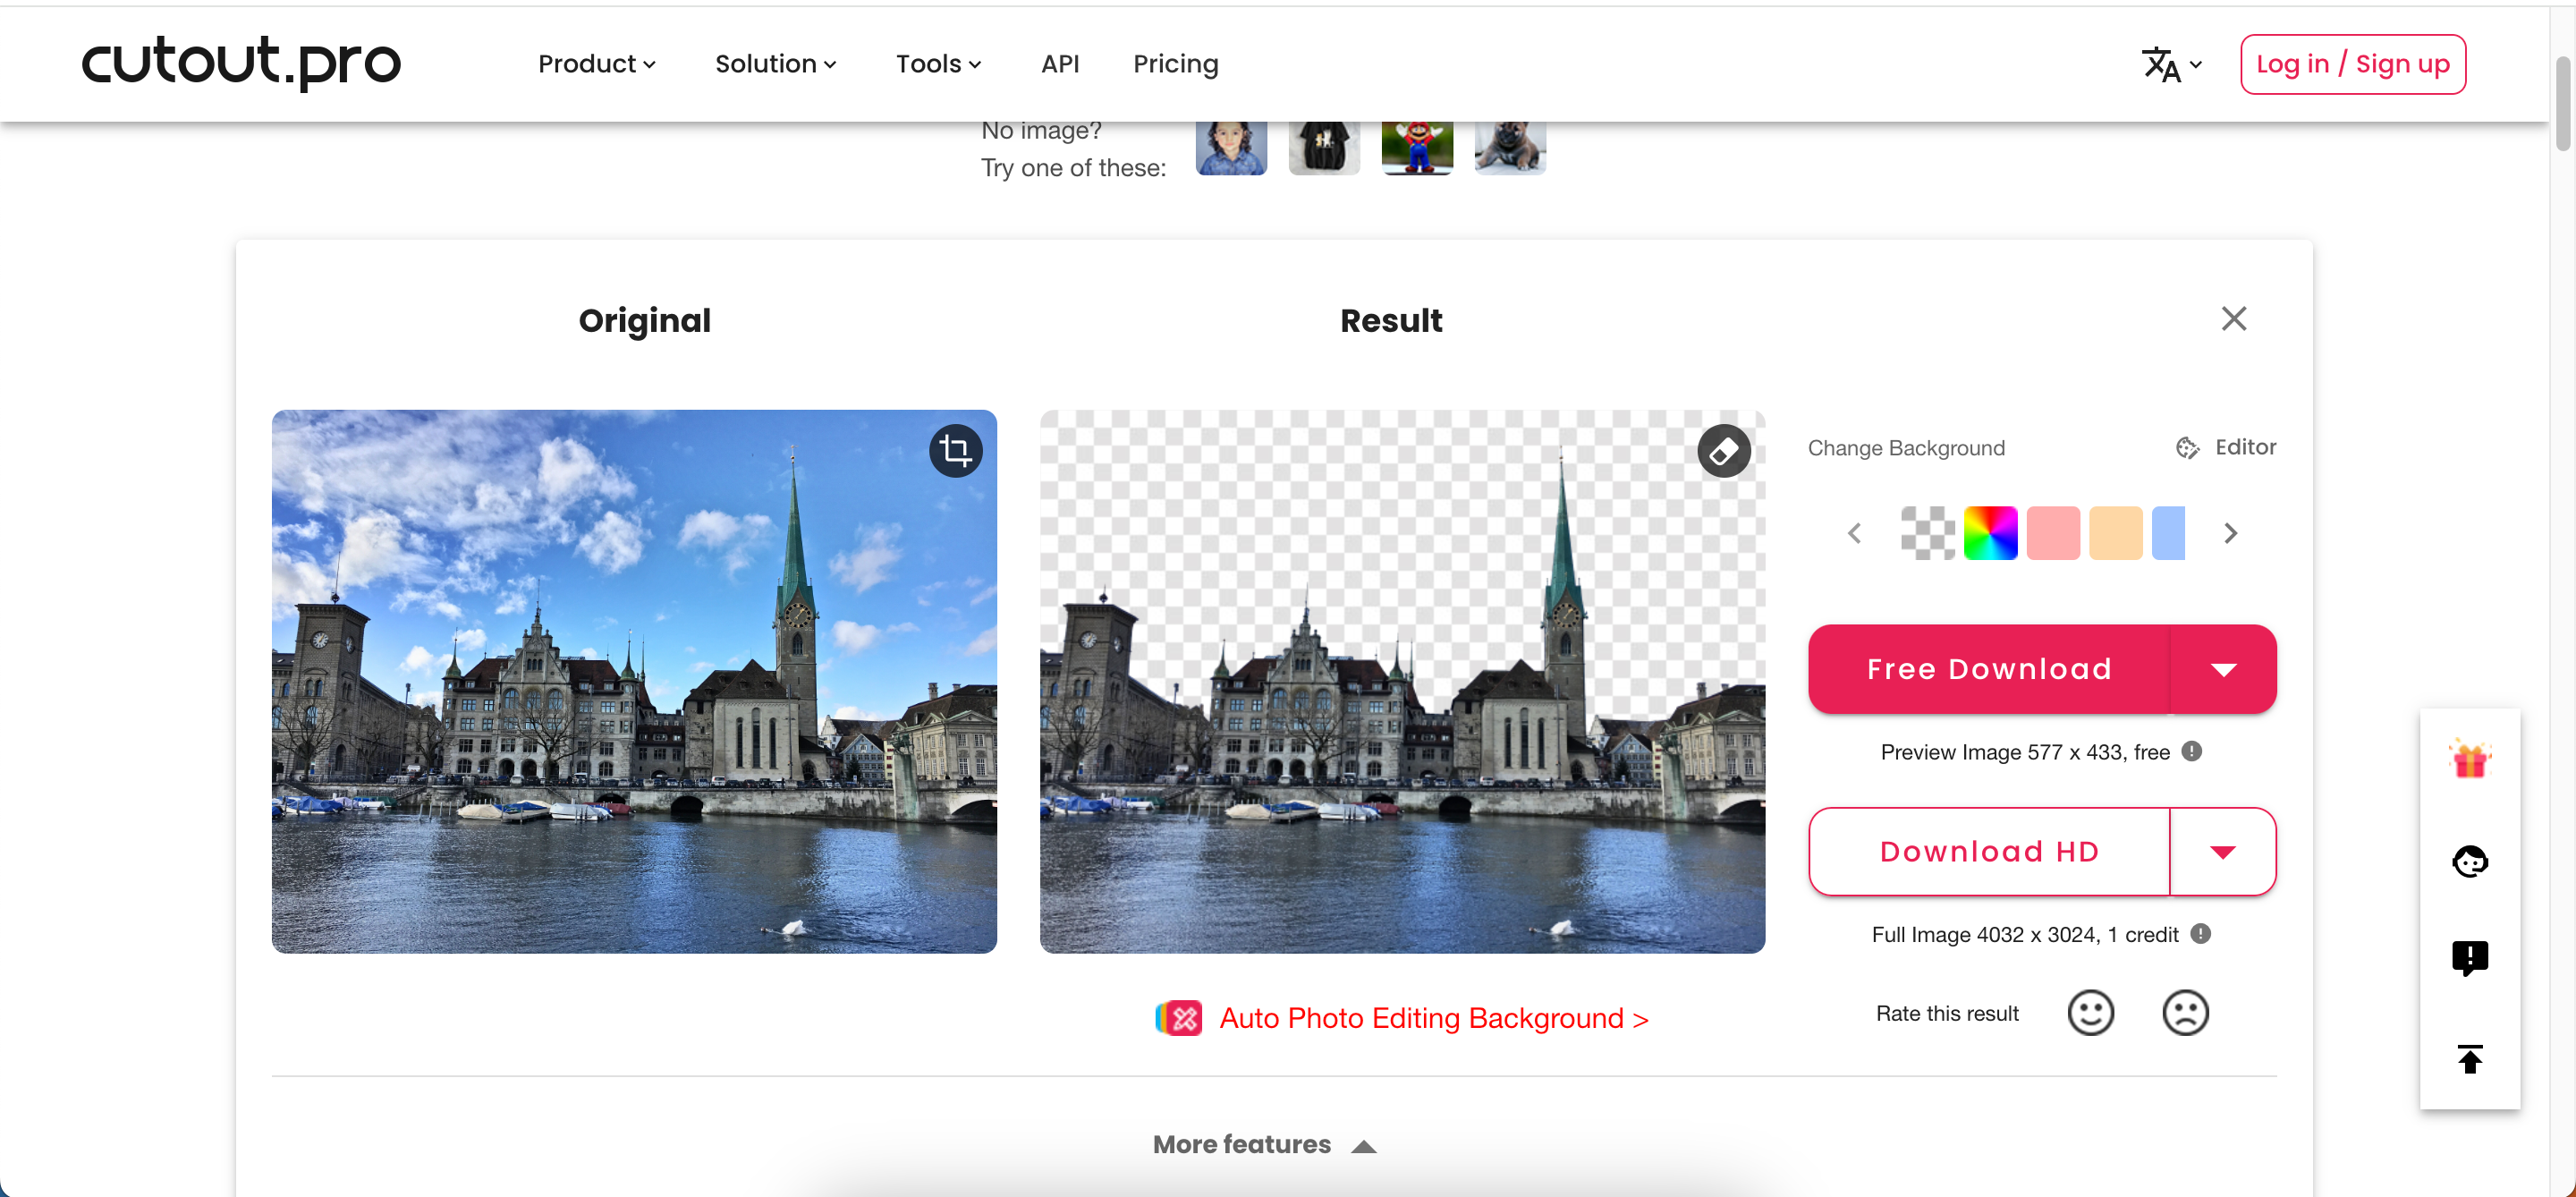Click the back-to-top arrow icon
2576x1197 pixels.
tap(2469, 1058)
